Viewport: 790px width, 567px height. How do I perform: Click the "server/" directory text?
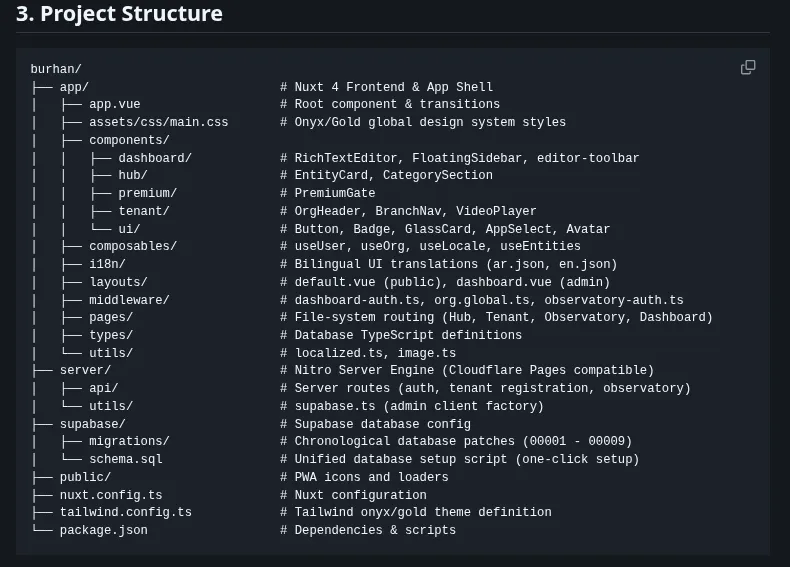[85, 370]
